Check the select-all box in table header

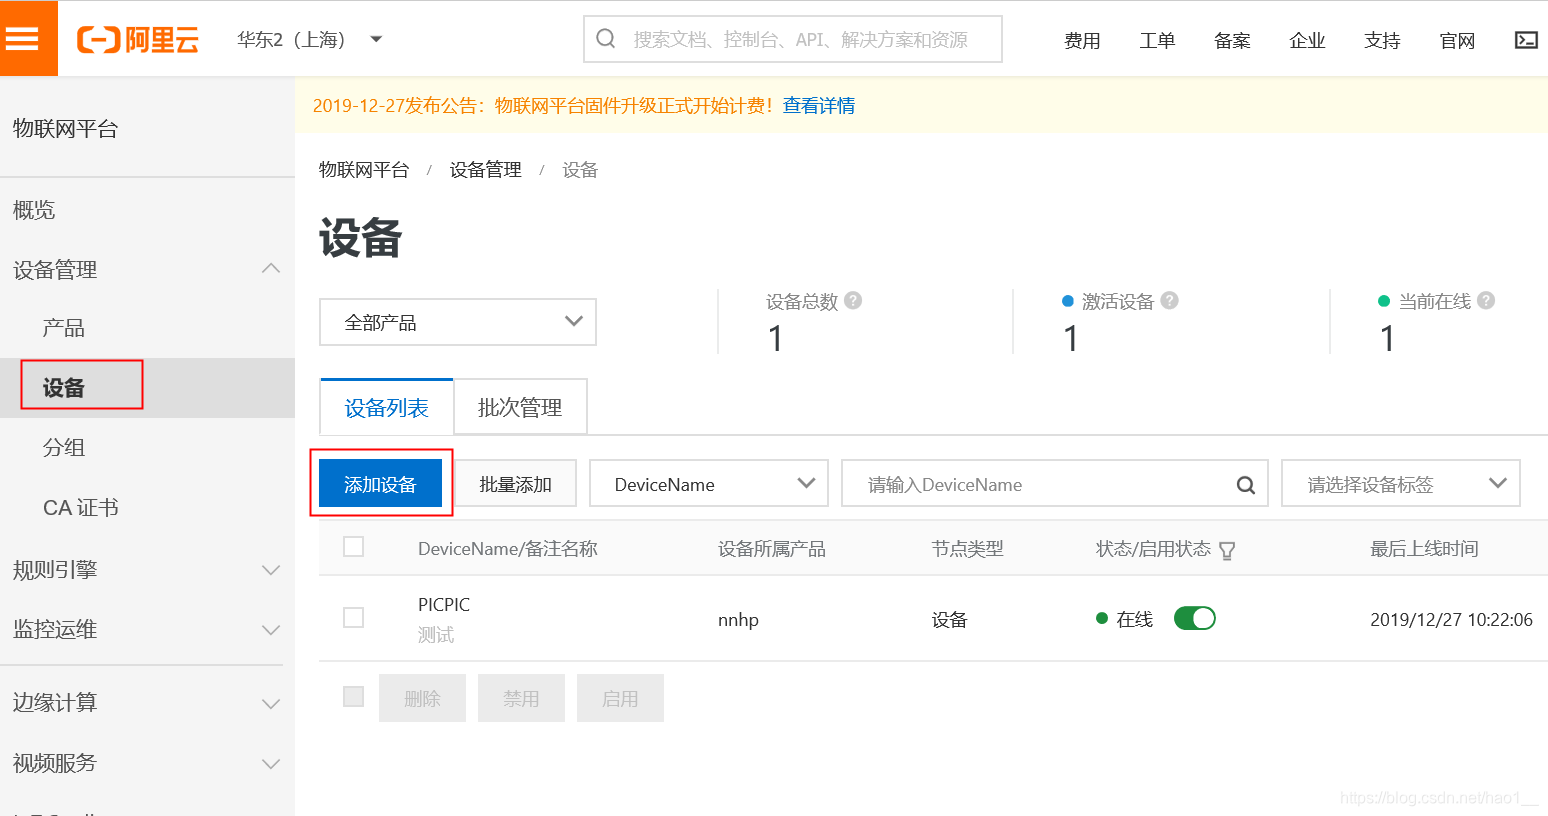pyautogui.click(x=353, y=546)
